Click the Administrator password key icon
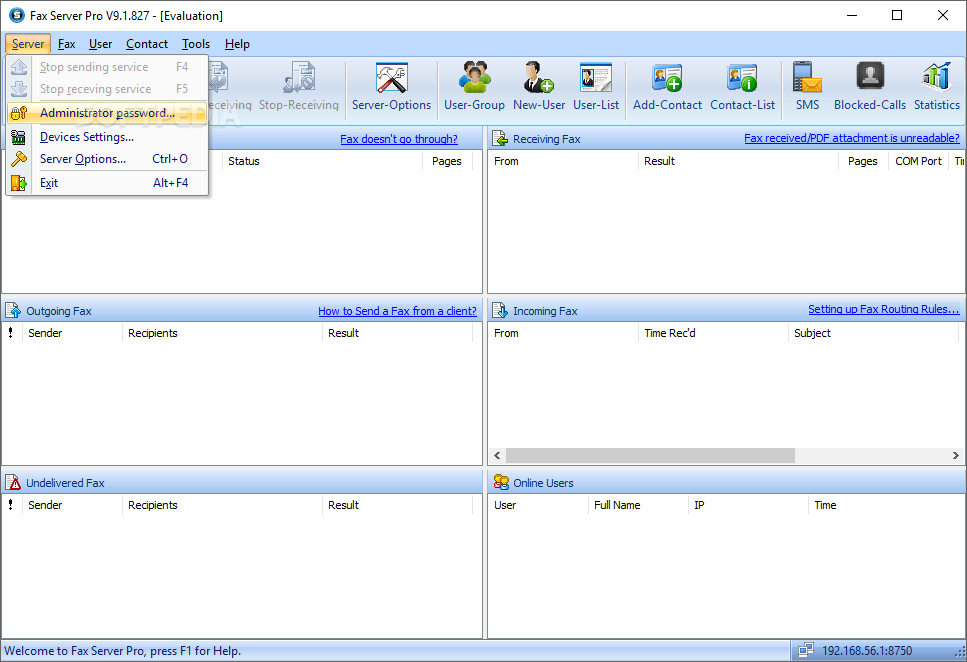 [19, 113]
